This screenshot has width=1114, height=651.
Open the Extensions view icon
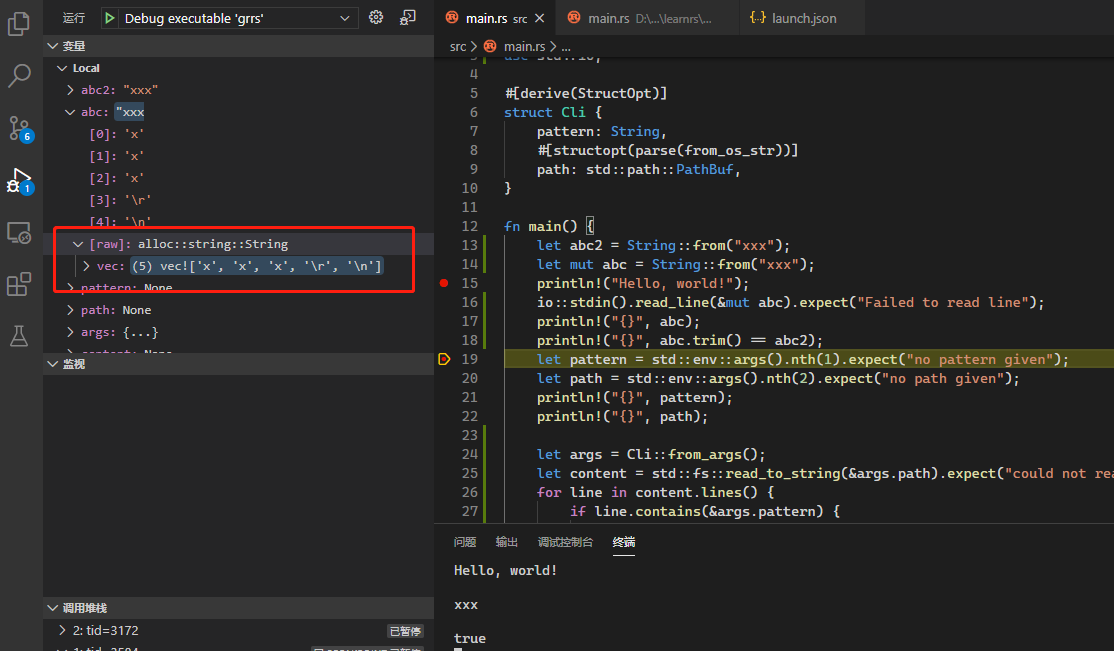[x=19, y=285]
